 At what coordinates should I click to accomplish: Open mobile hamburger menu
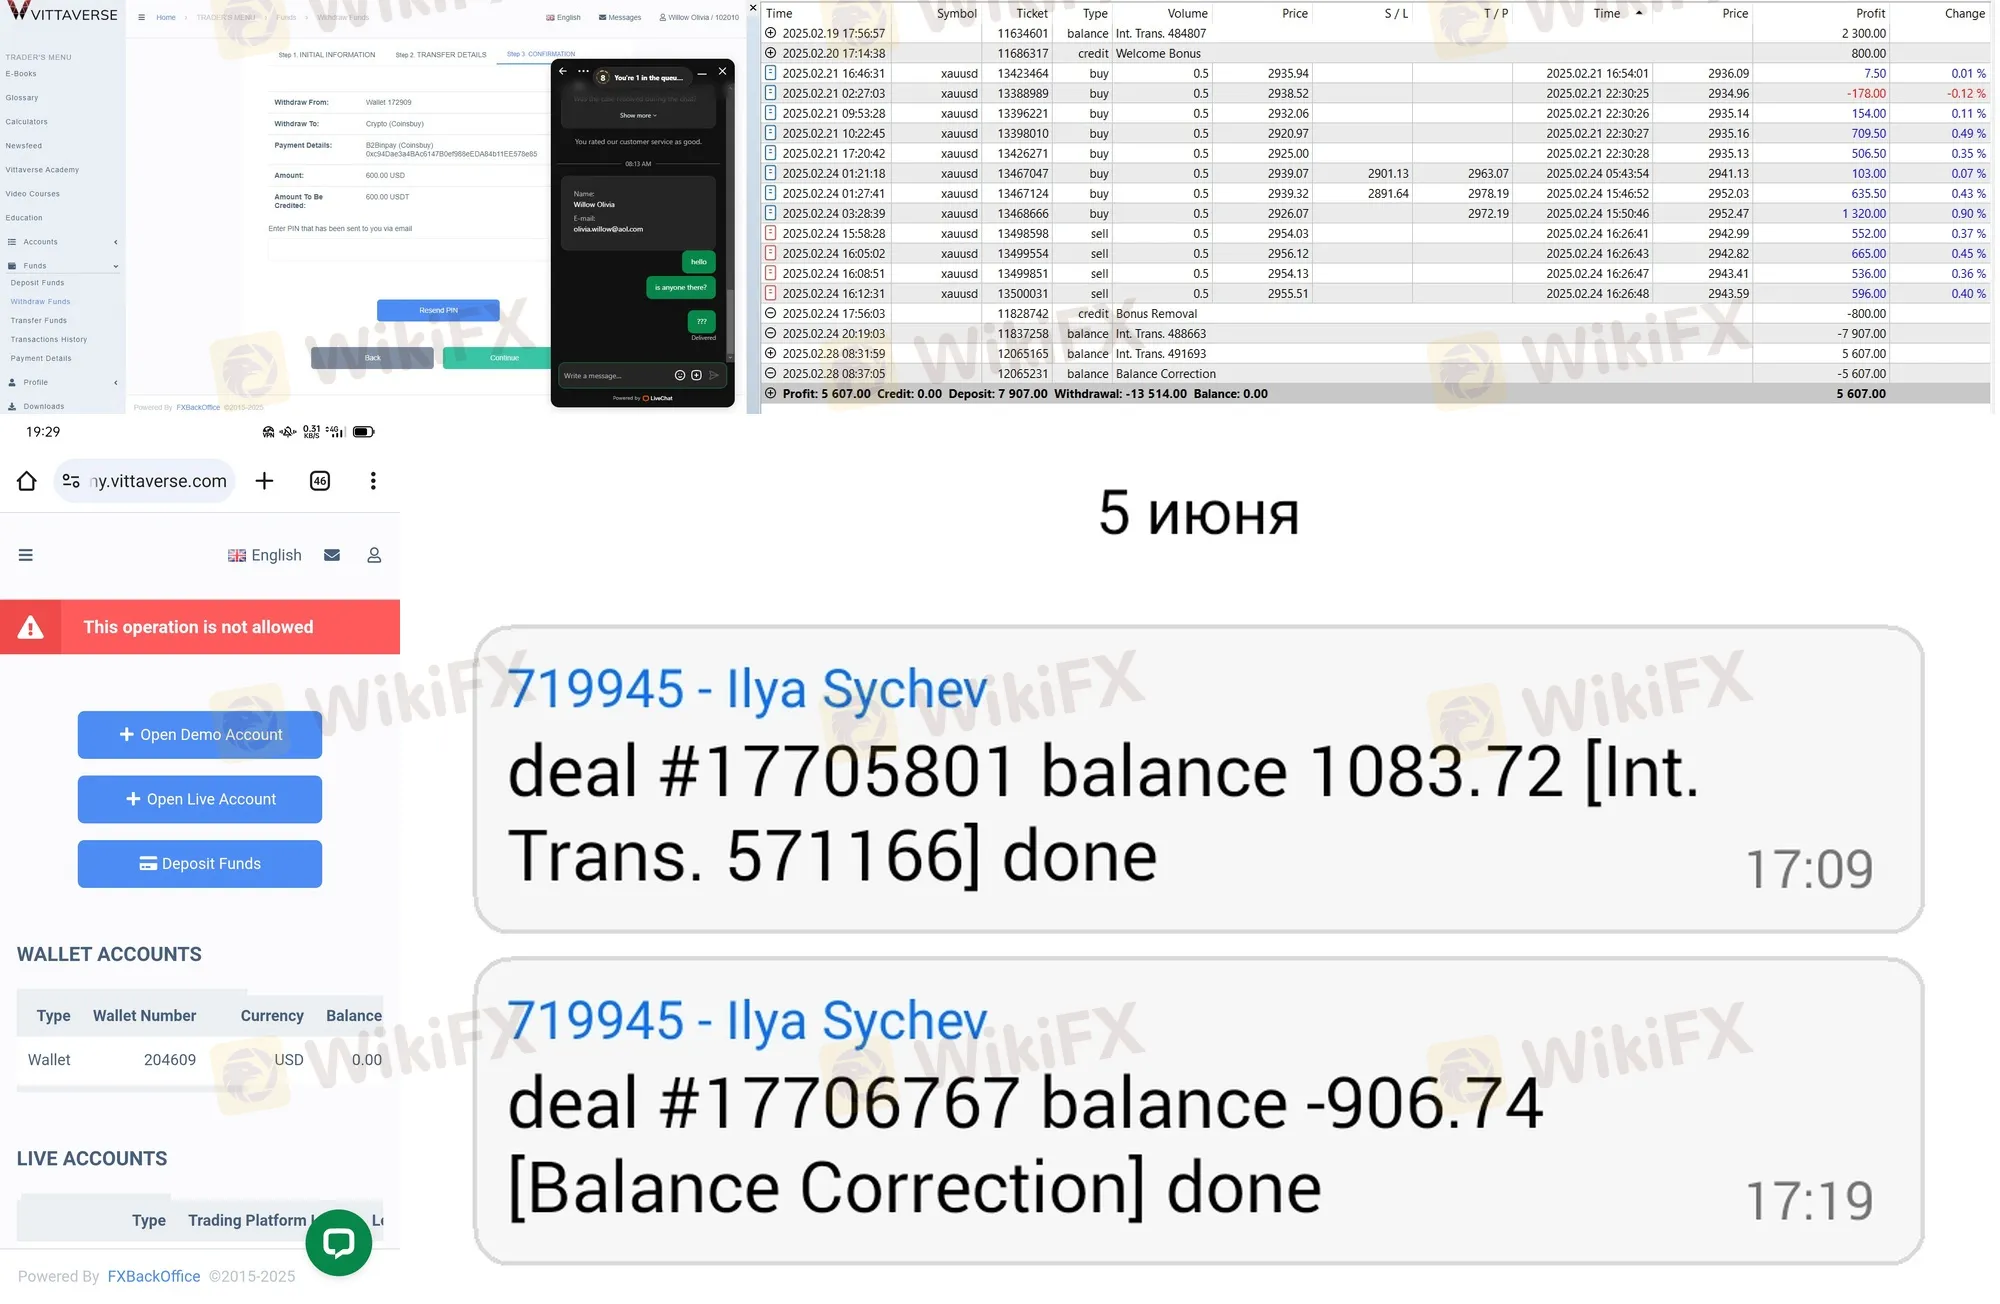click(x=26, y=555)
